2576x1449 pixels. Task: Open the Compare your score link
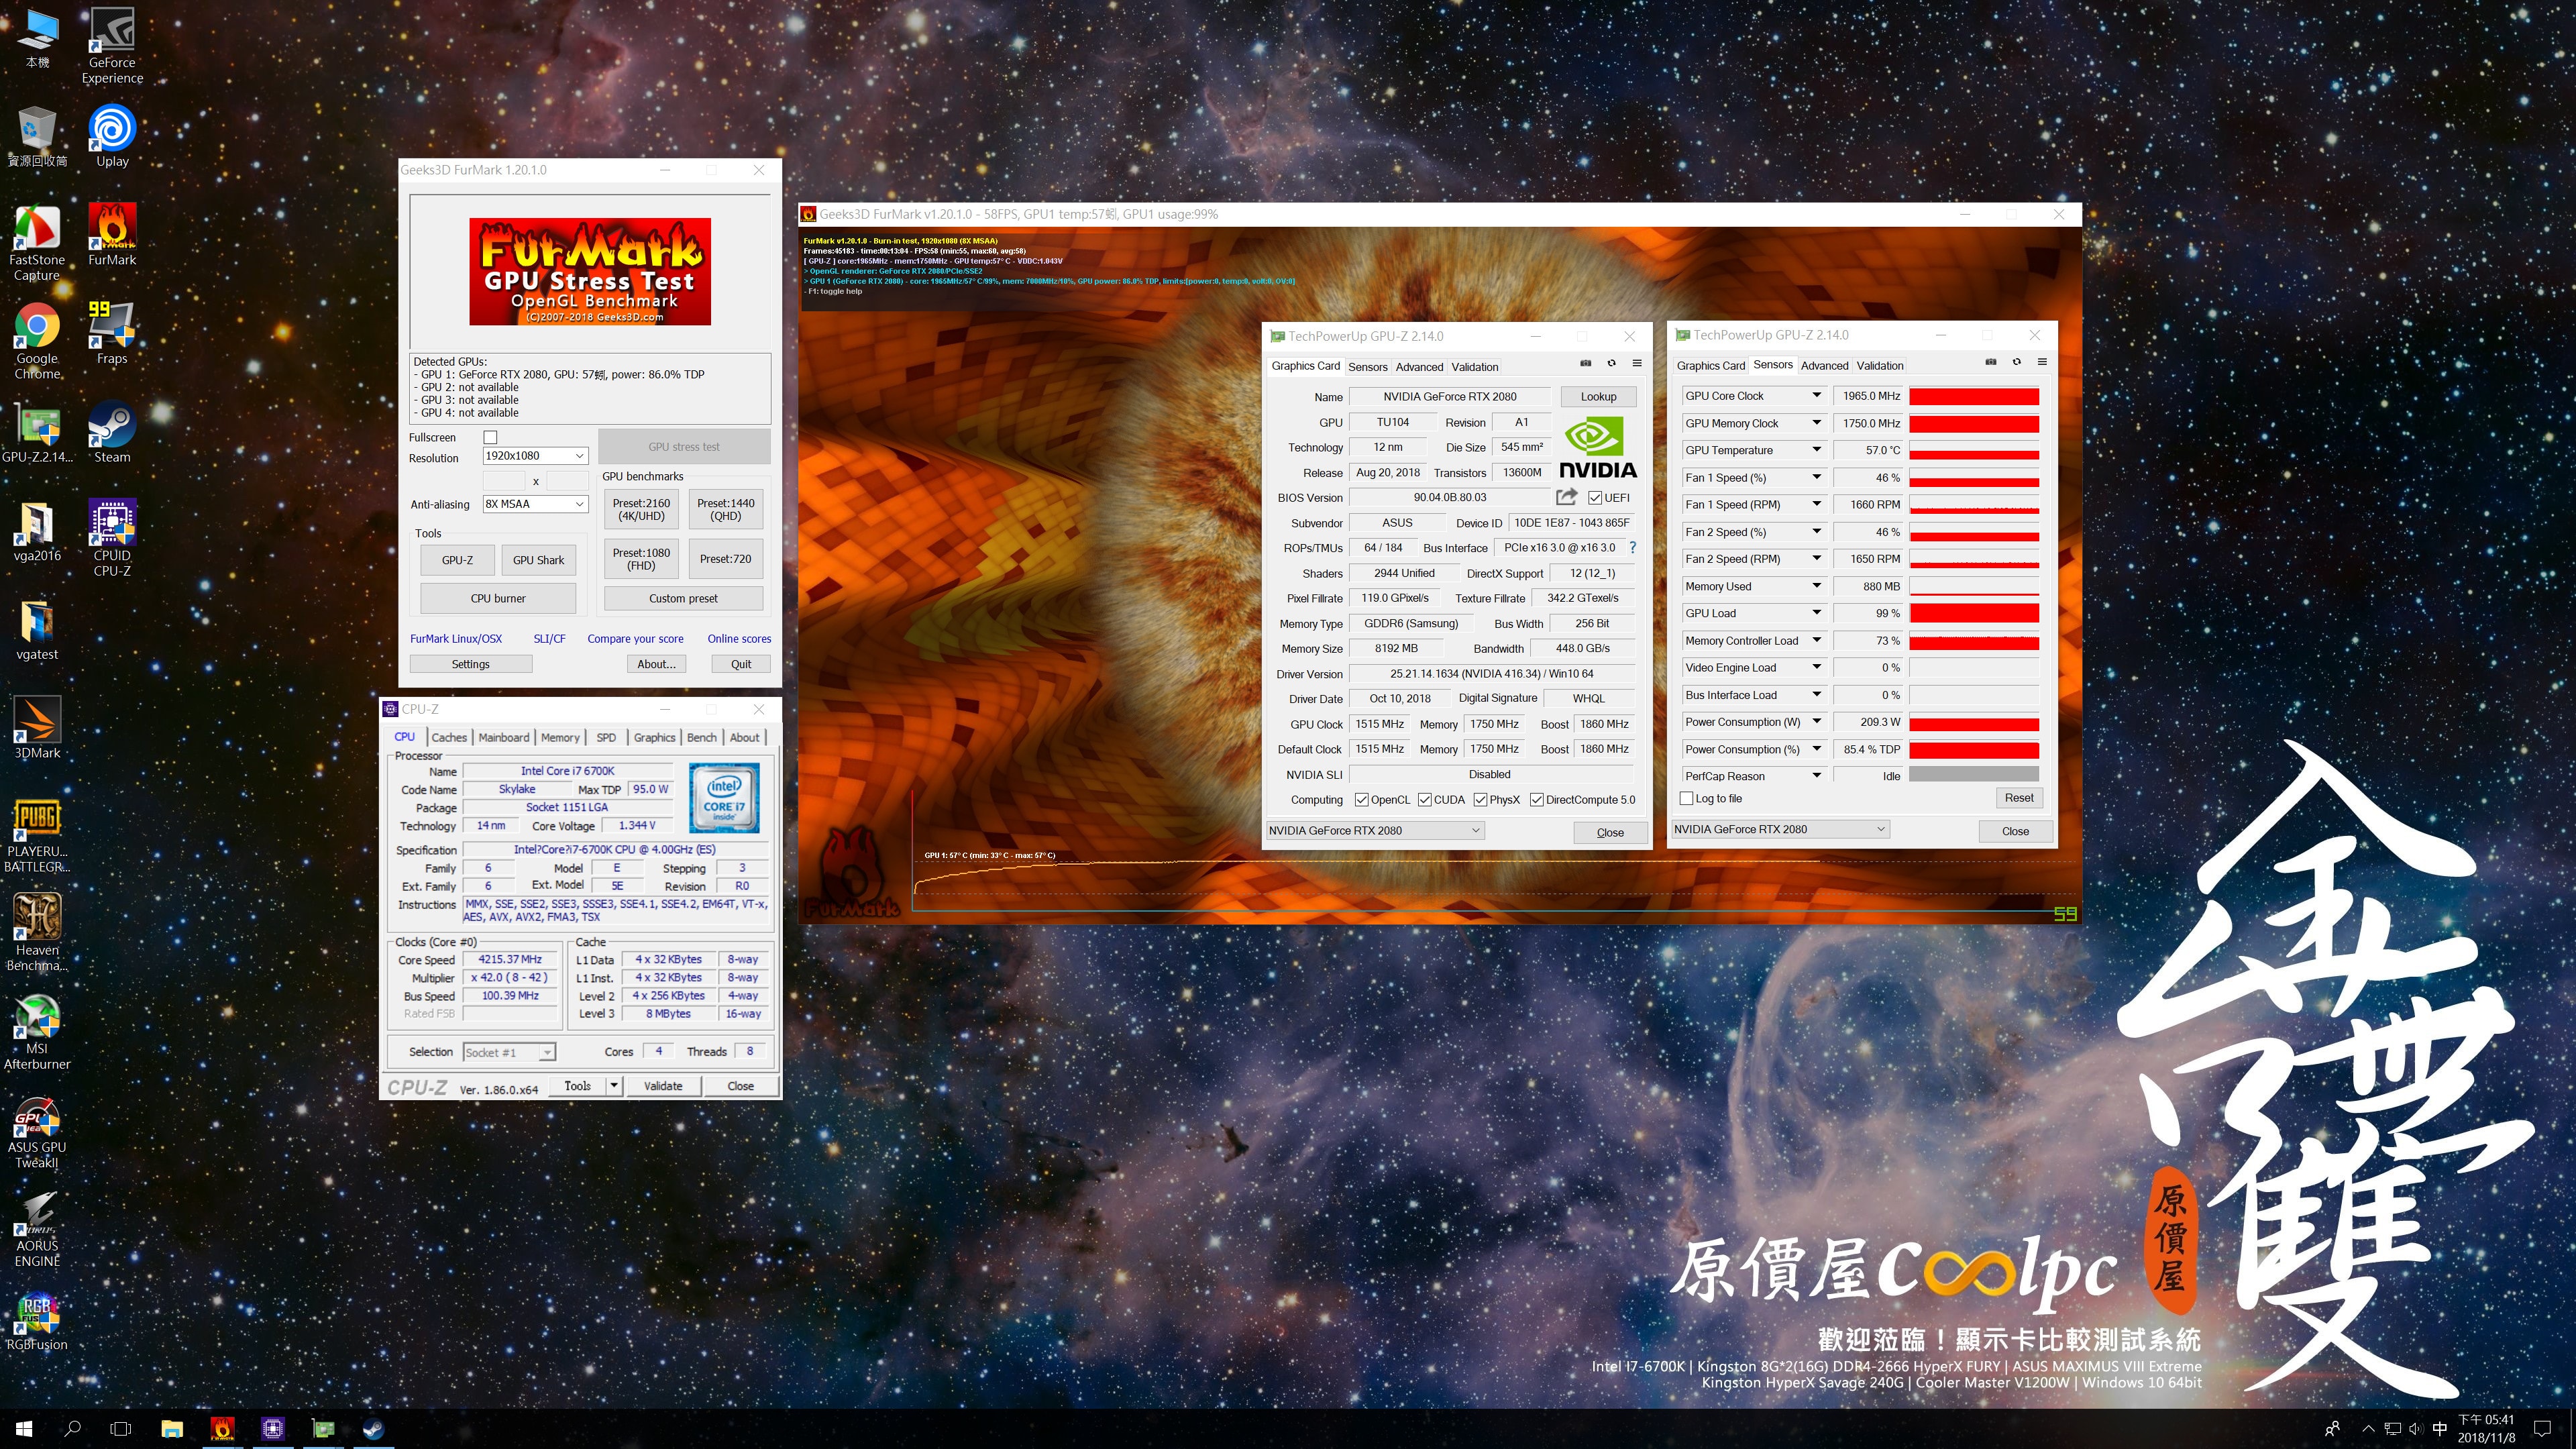[635, 639]
